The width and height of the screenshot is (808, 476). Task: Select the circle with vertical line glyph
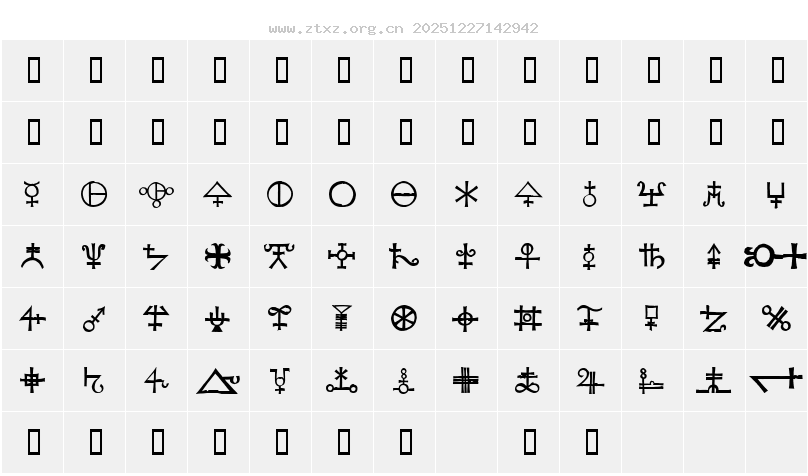tap(280, 195)
